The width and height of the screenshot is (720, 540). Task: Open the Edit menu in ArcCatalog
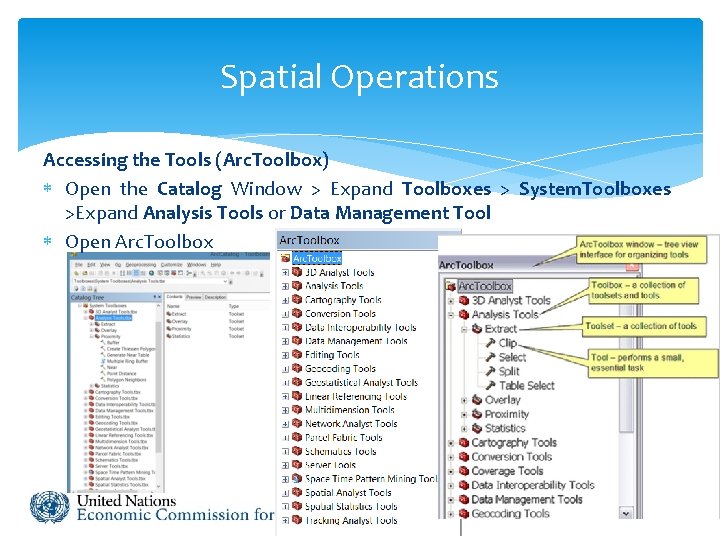point(92,265)
